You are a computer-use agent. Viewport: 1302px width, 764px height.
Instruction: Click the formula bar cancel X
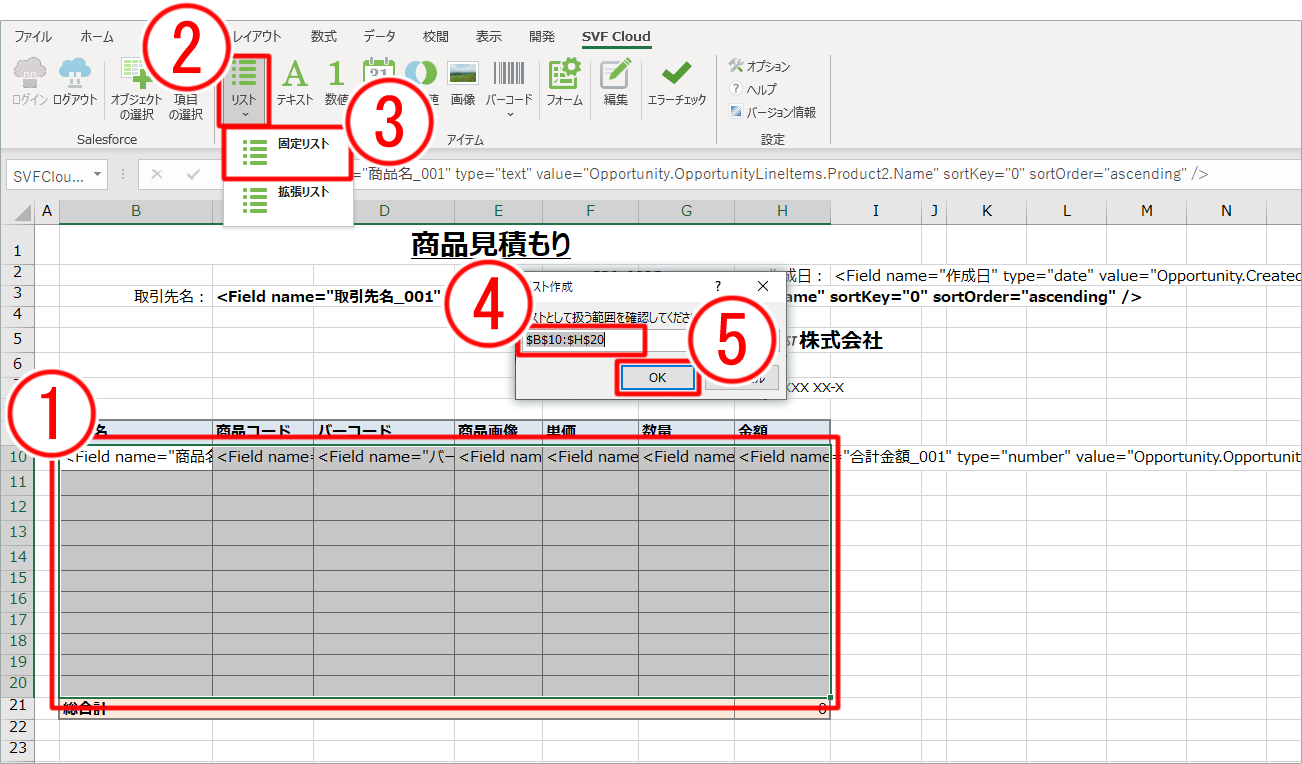(156, 175)
